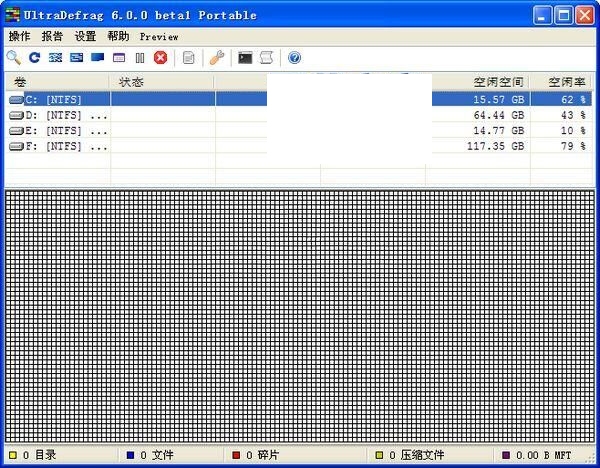Open the 报告 menu

[x=52, y=36]
